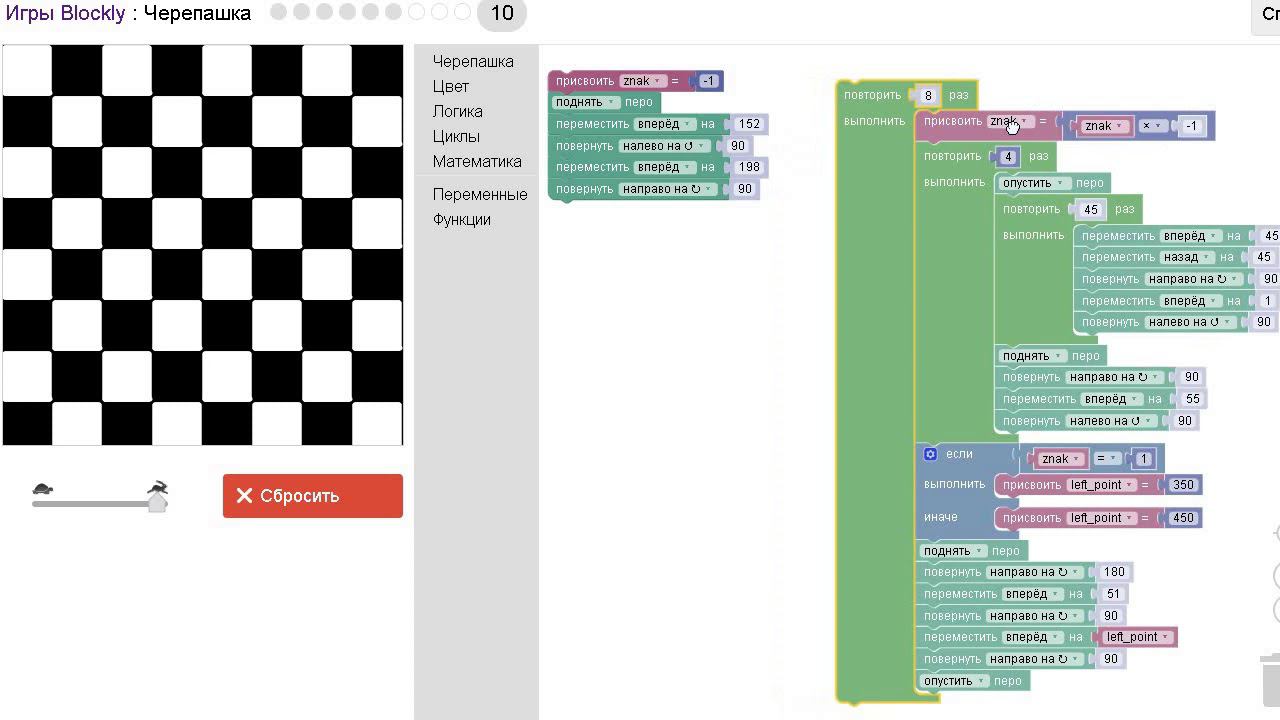Go to level 3 dot
Viewport: 1280px width, 720px height.
tap(324, 12)
